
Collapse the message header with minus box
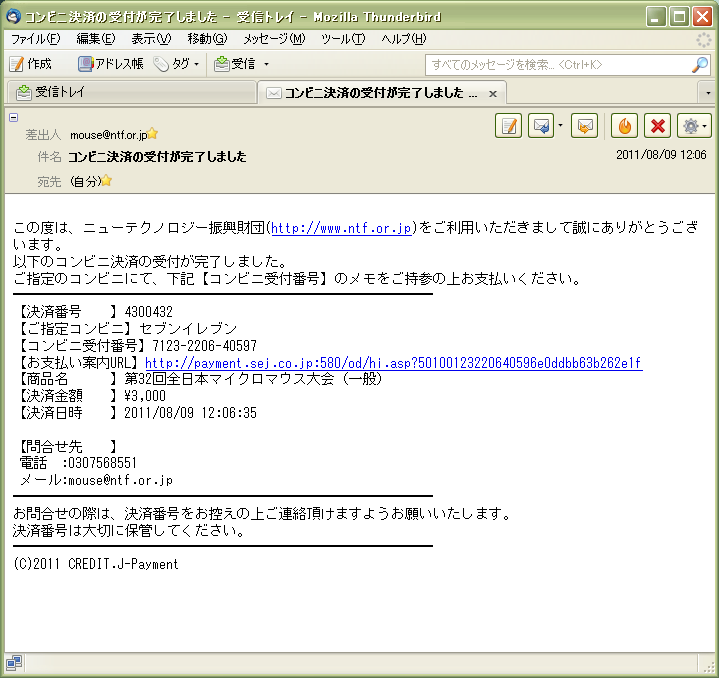tap(14, 117)
